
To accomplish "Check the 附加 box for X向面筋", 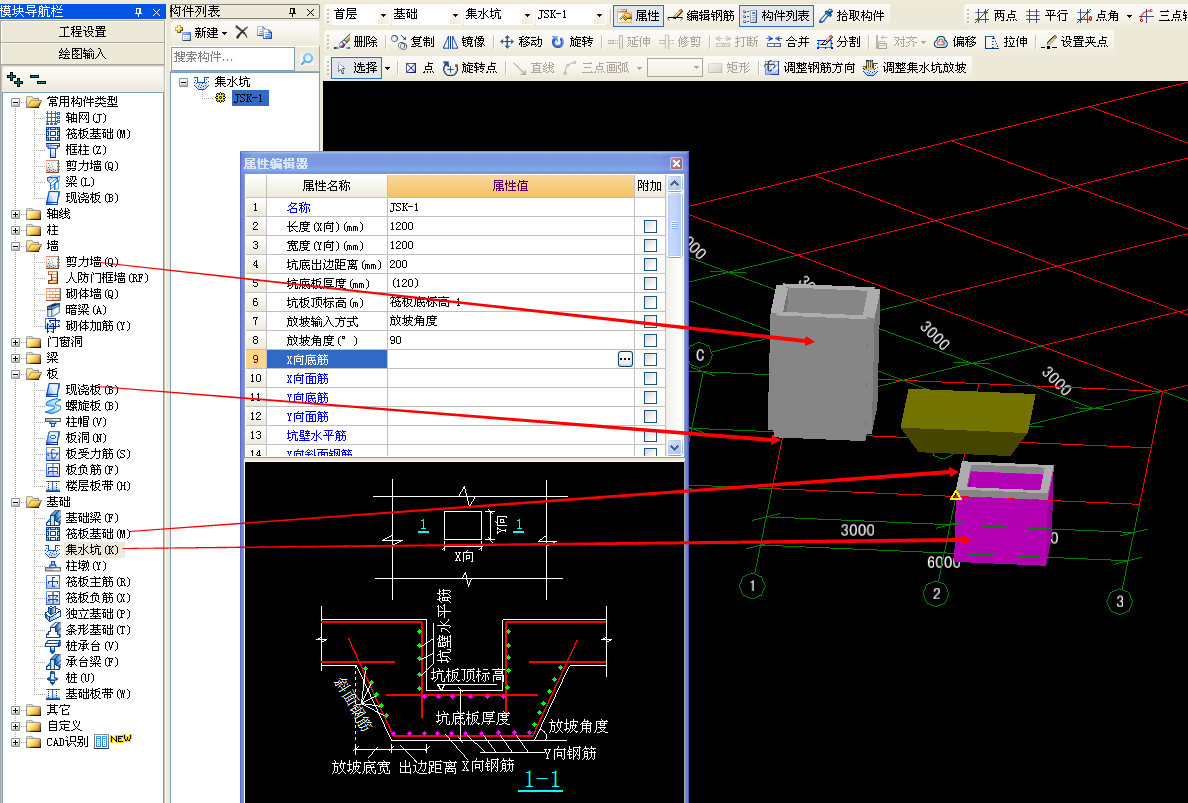I will [x=650, y=378].
